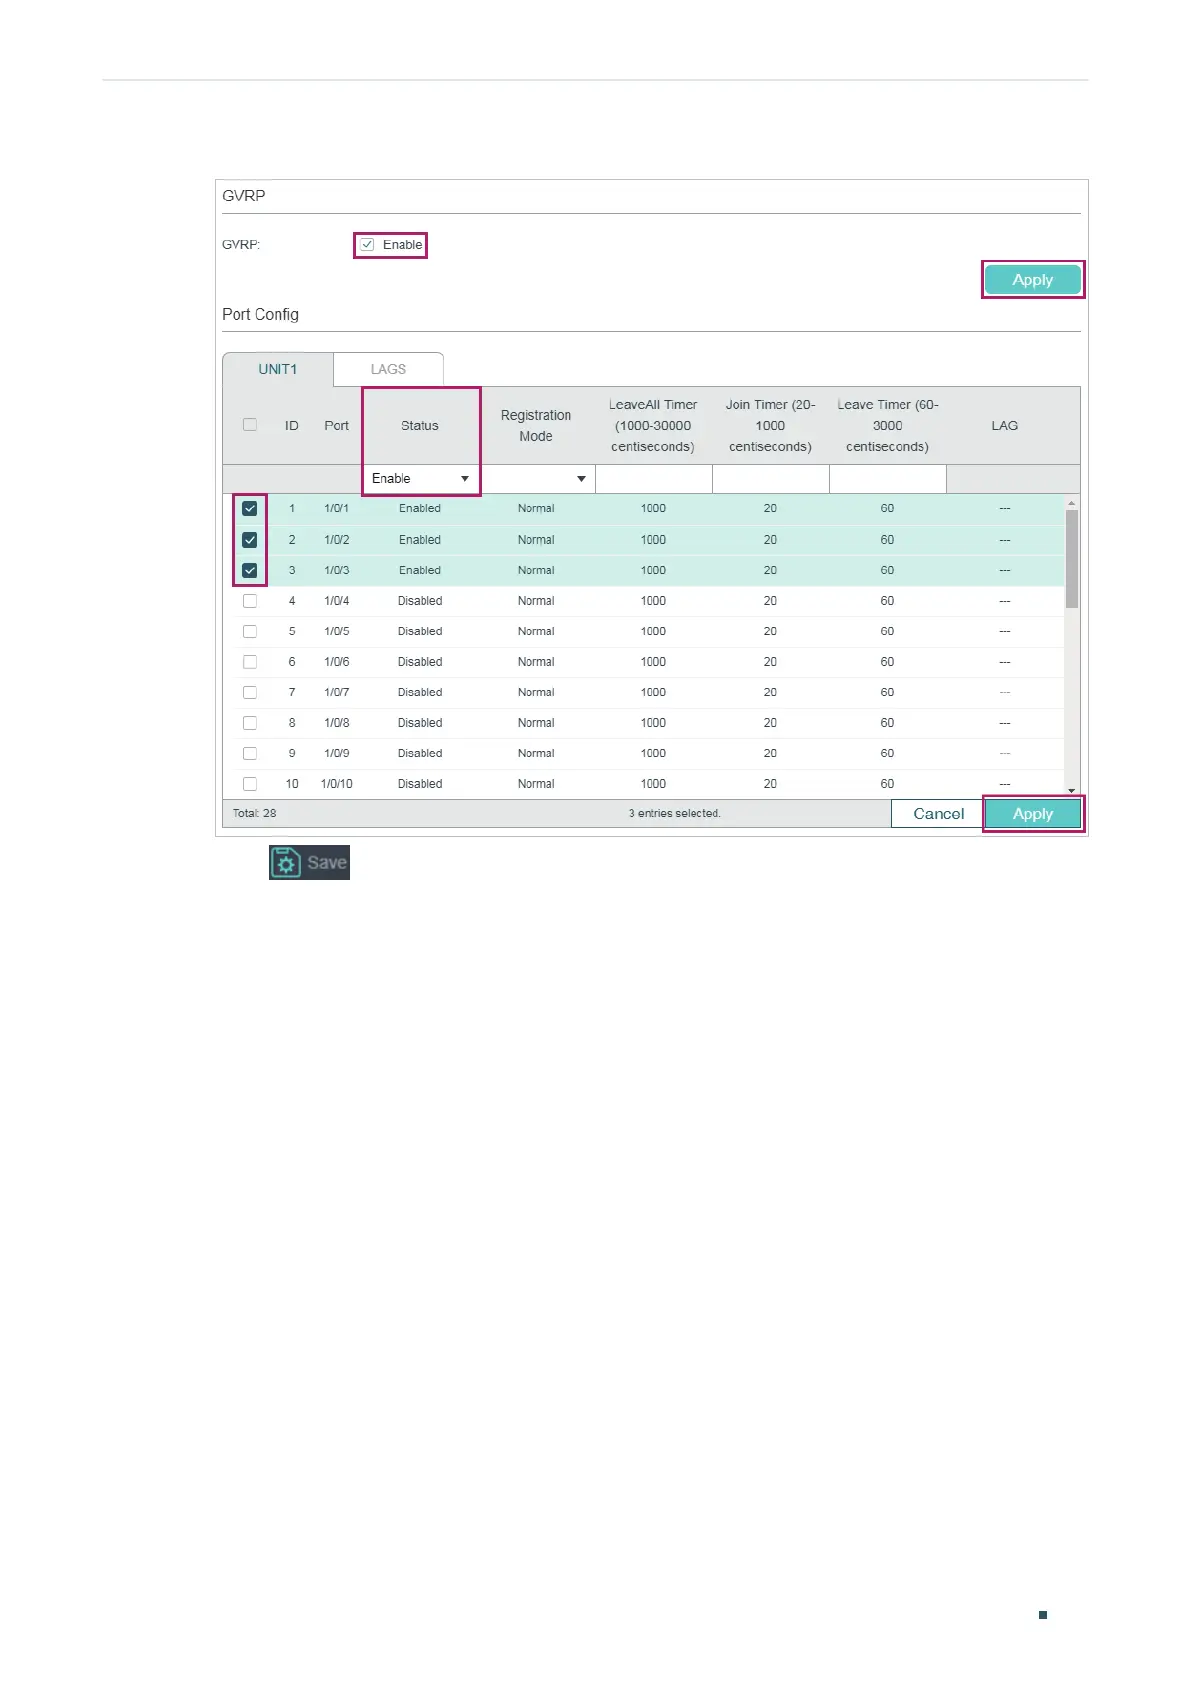Check the row for port 1/0/10
This screenshot has width=1191, height=1684.
pyautogui.click(x=250, y=784)
